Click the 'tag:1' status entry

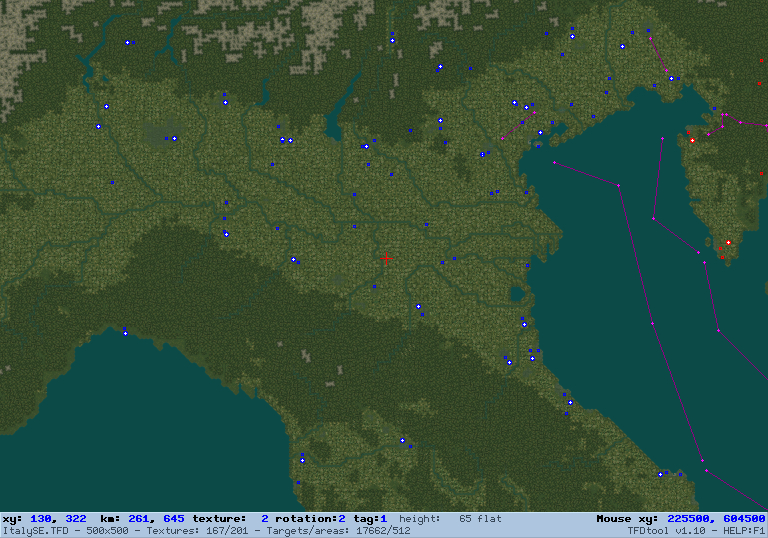click(370, 519)
